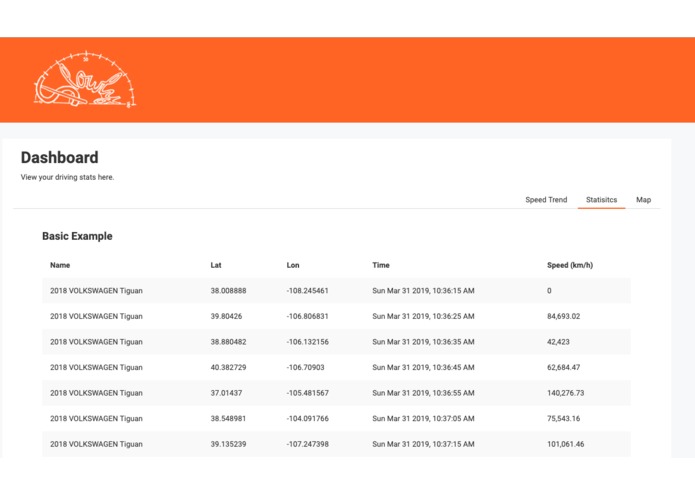Click the Tiguan name in the 10:36:55 row
695x494 pixels.
tap(96, 393)
